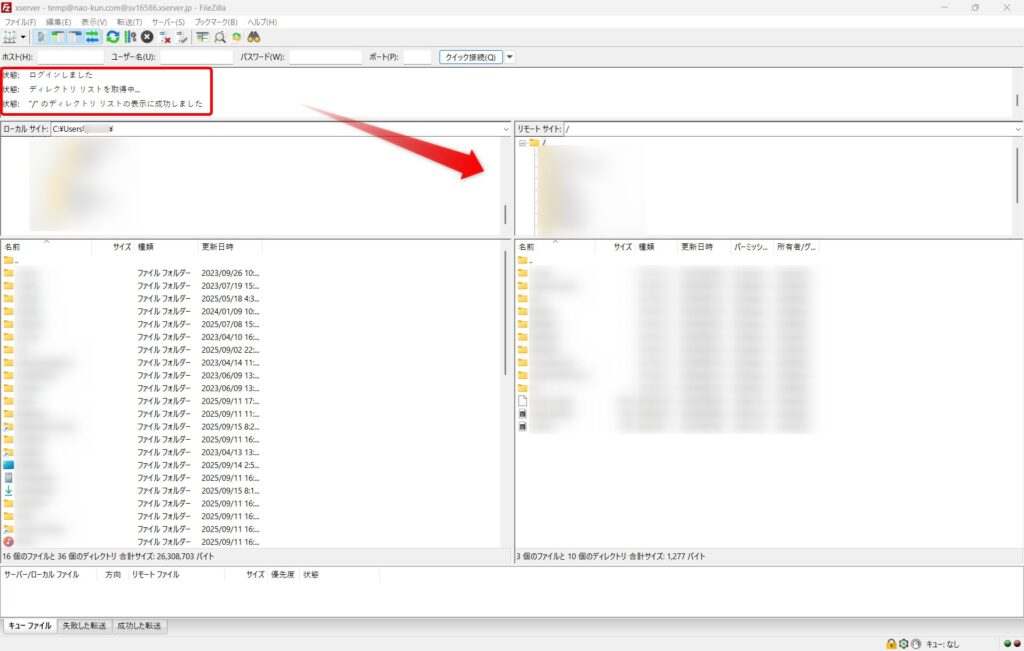Expand the ローカル サイト path dropdown

[506, 129]
